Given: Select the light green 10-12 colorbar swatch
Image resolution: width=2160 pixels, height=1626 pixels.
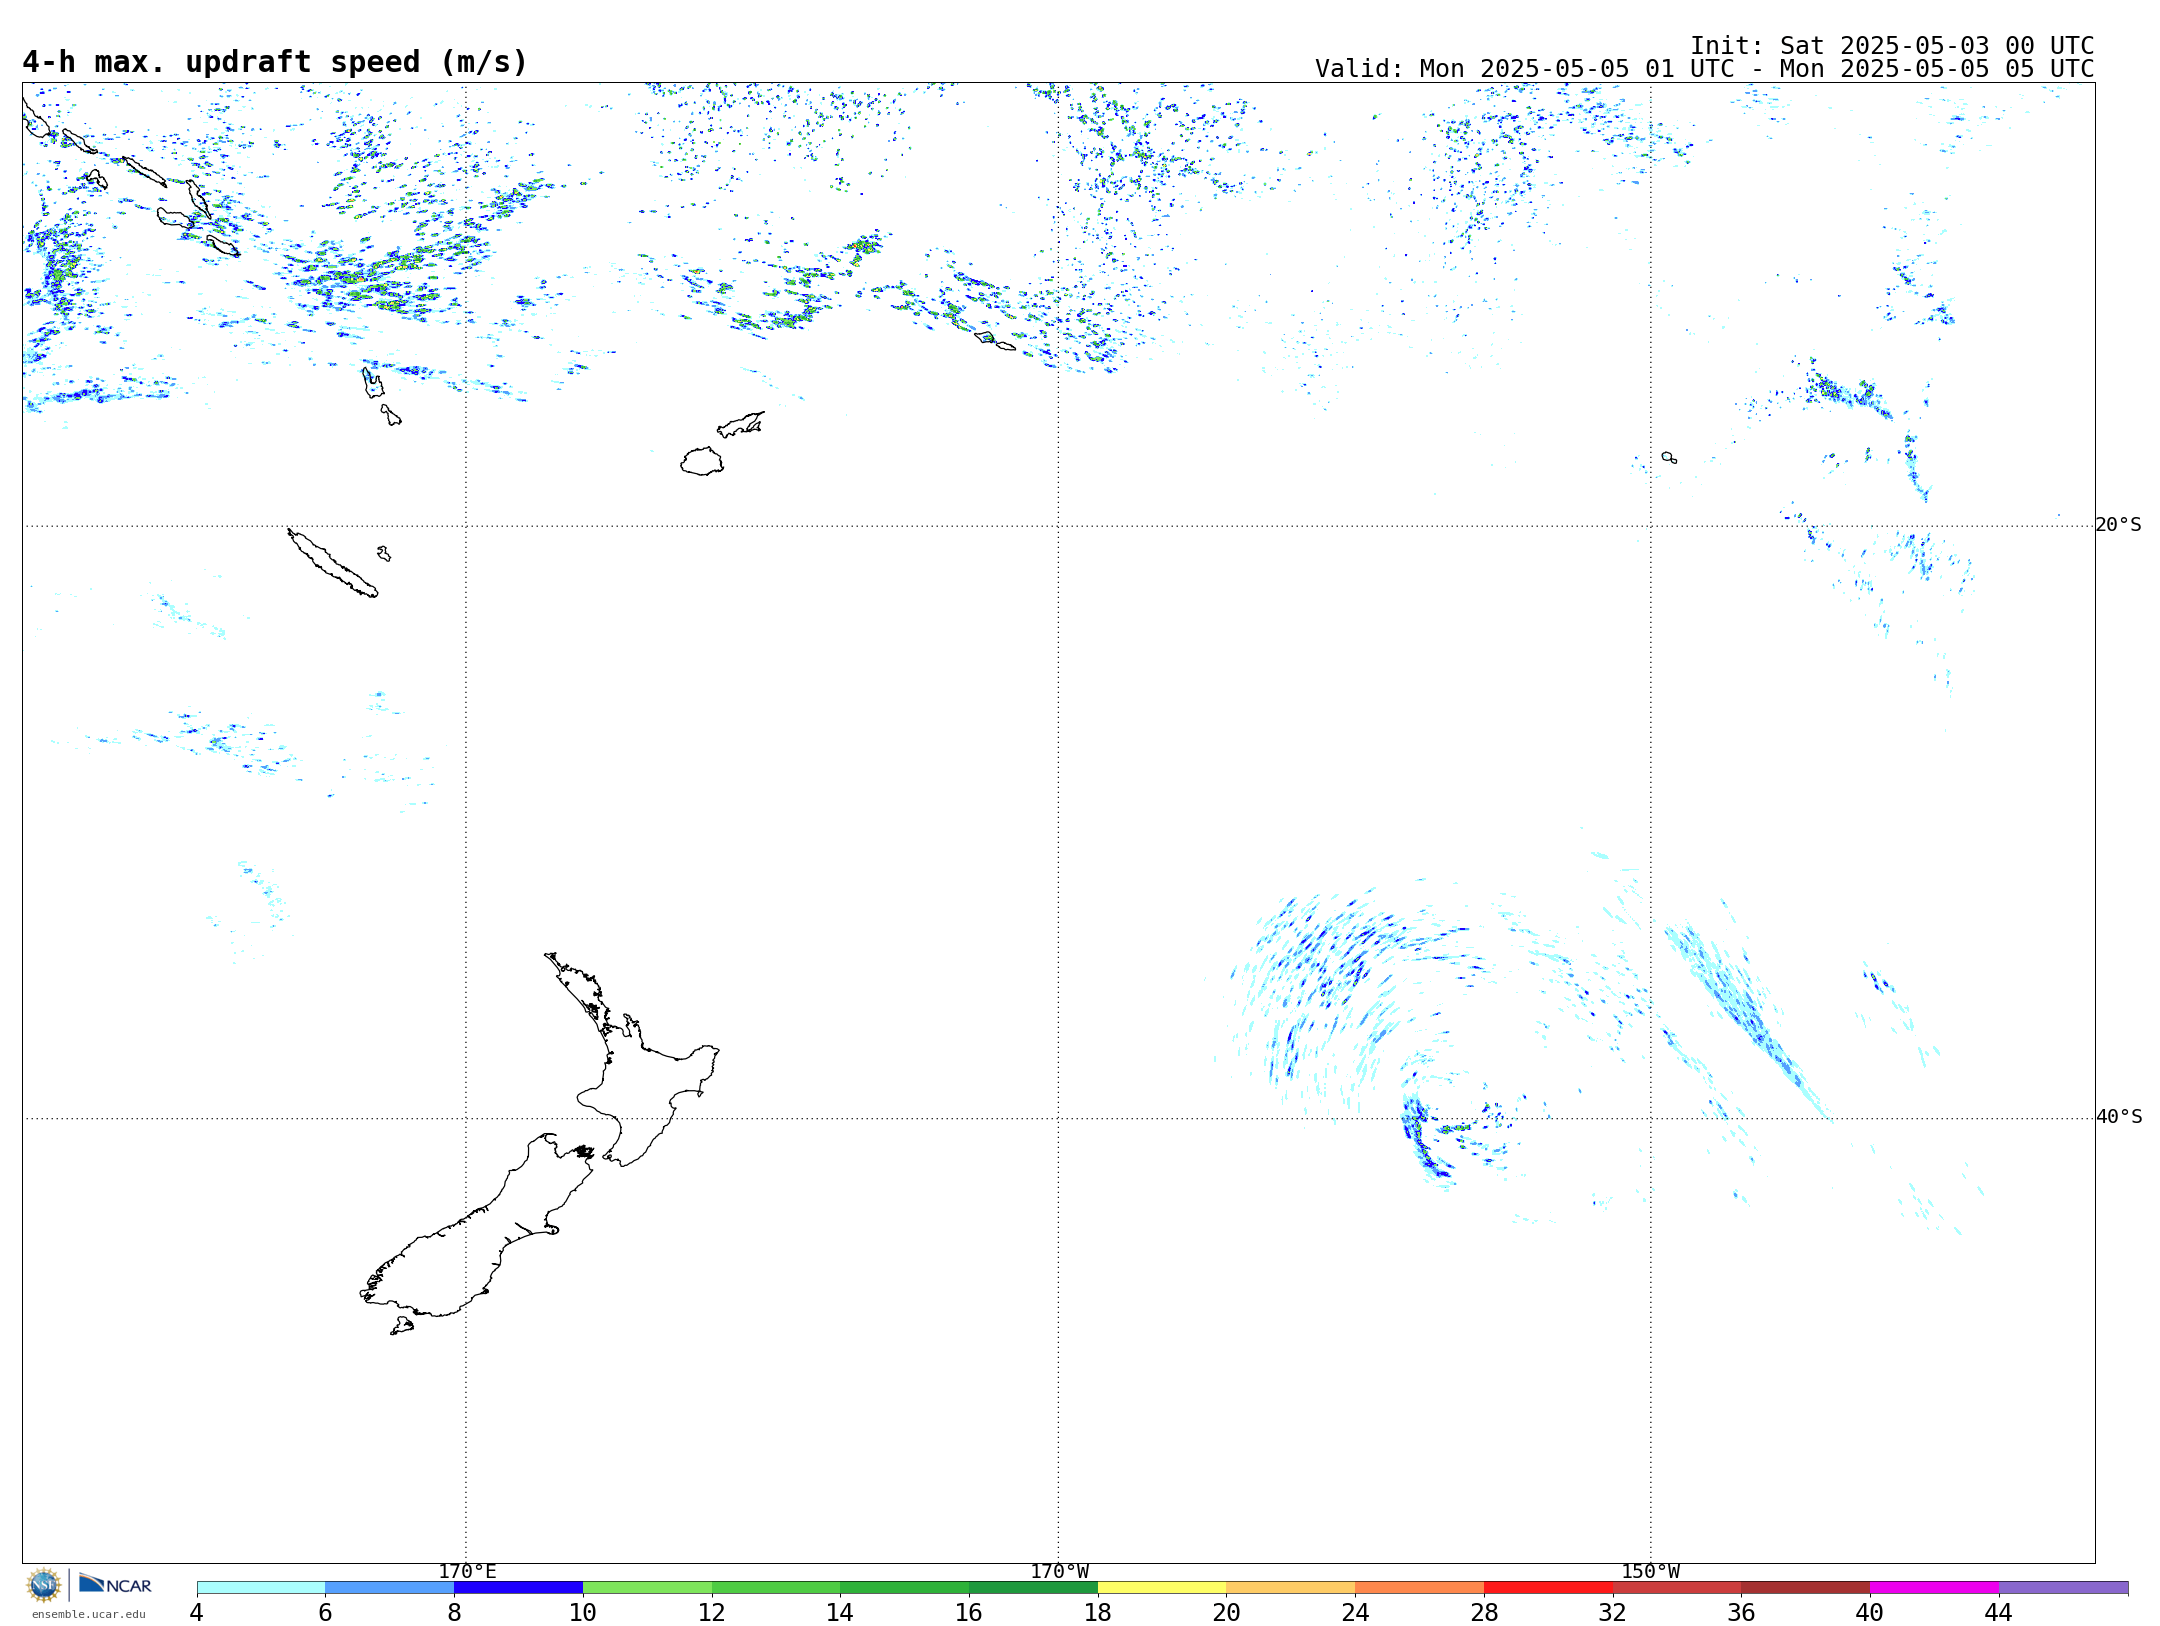Looking at the screenshot, I should (647, 1588).
